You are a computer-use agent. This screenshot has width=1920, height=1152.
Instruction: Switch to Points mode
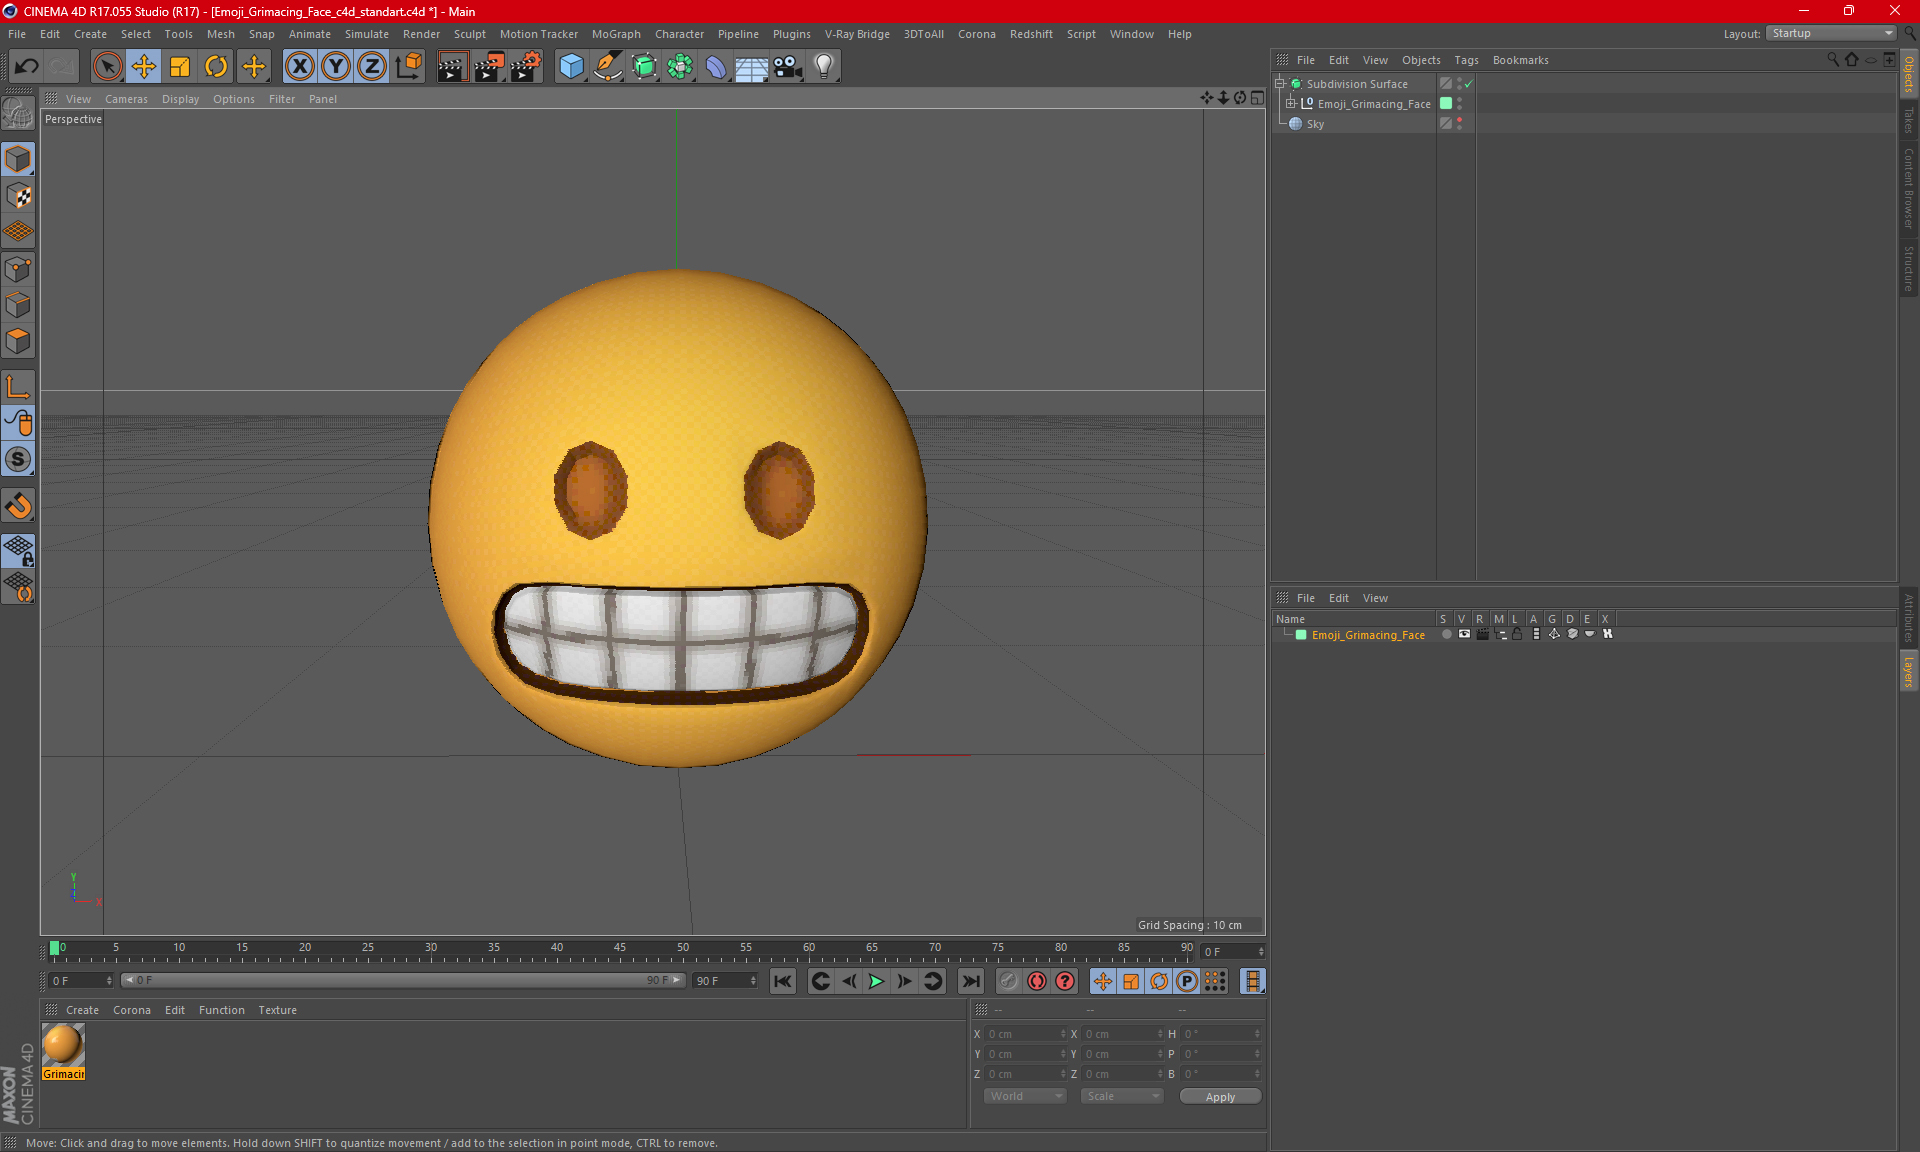(18, 269)
